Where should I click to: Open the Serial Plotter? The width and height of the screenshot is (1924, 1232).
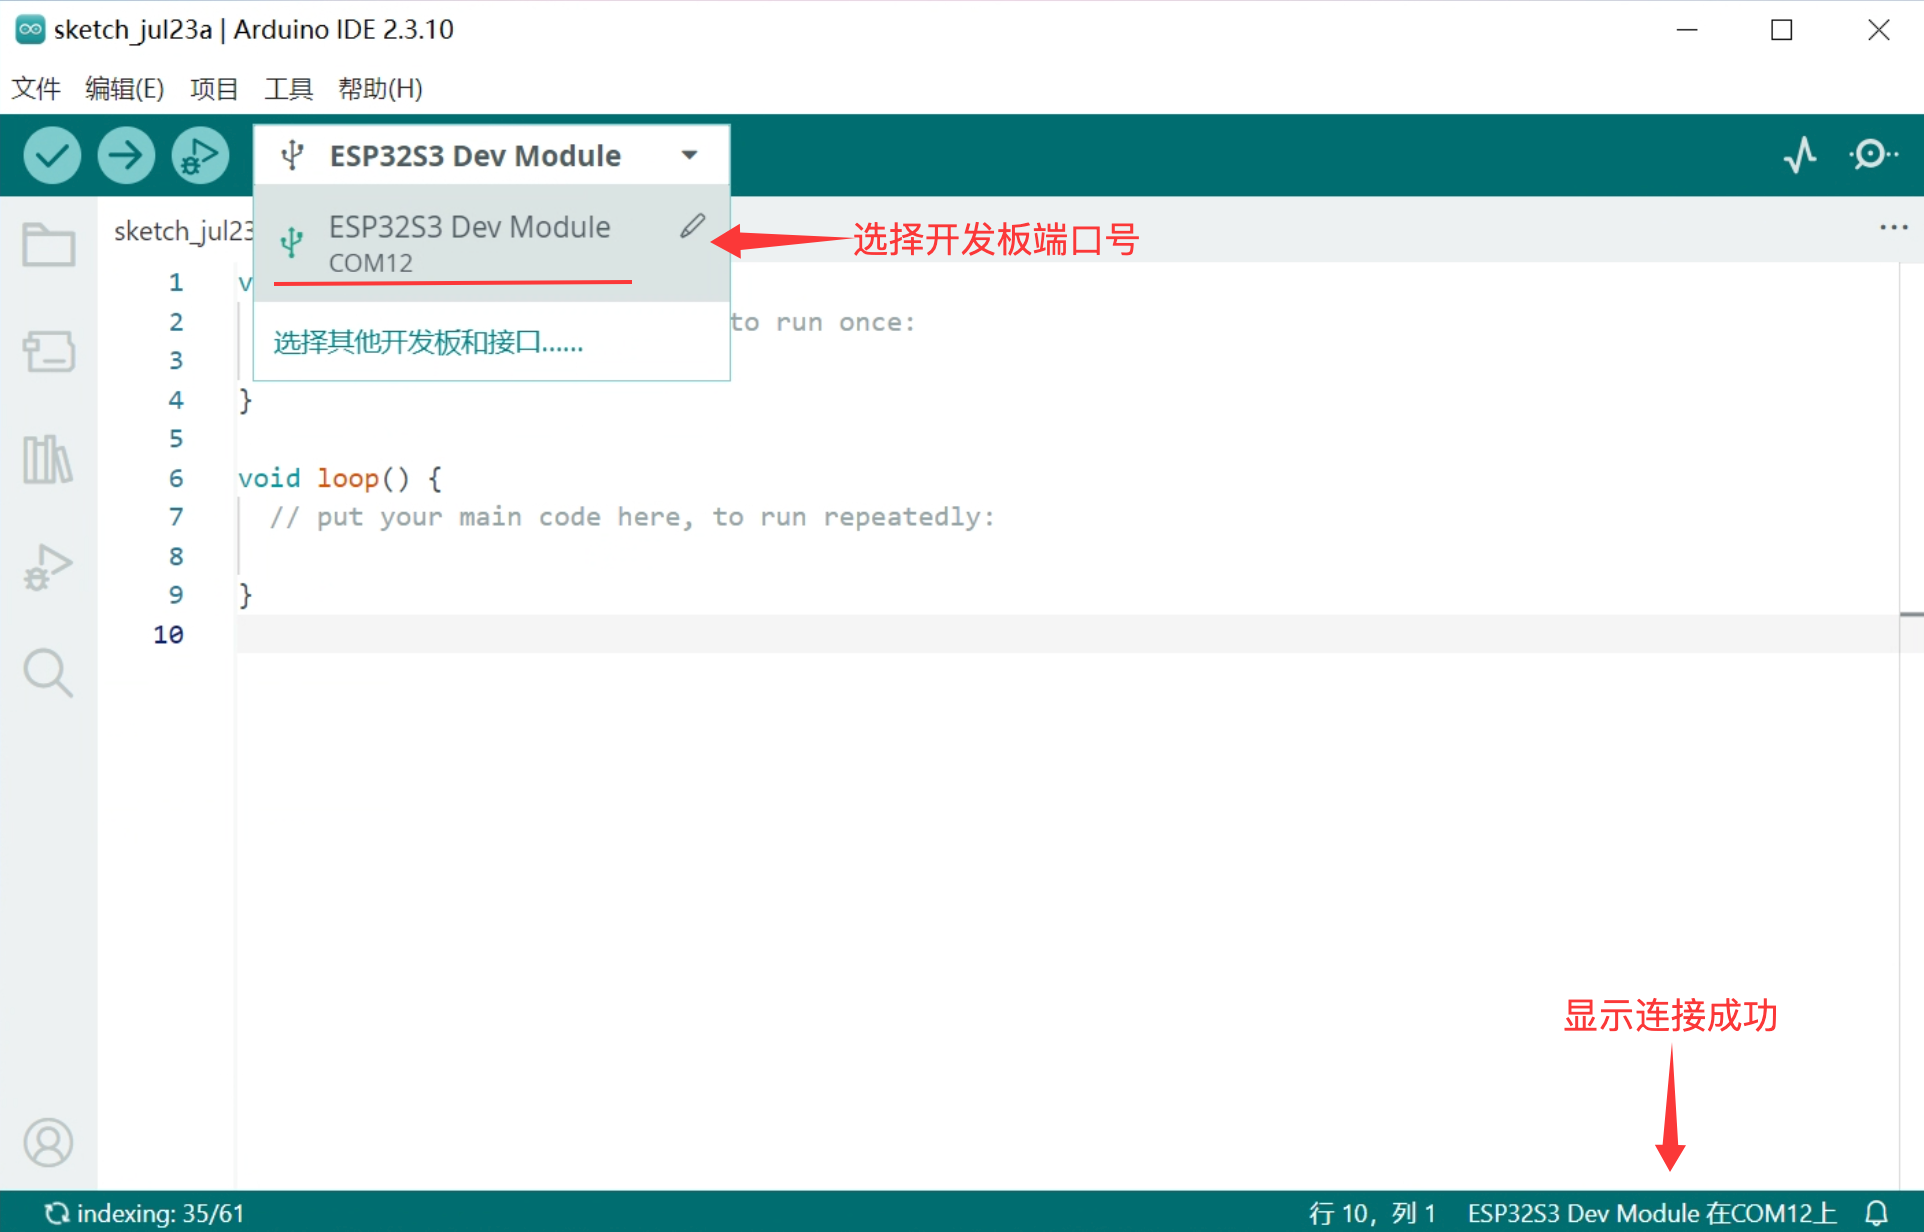tap(1800, 155)
